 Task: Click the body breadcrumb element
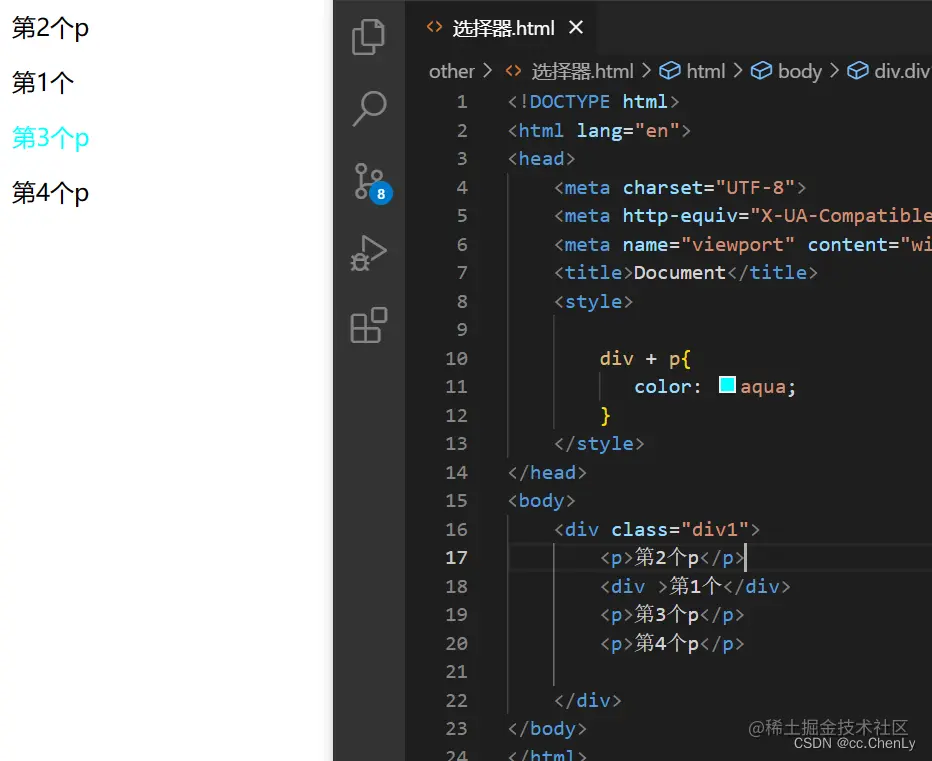point(786,71)
